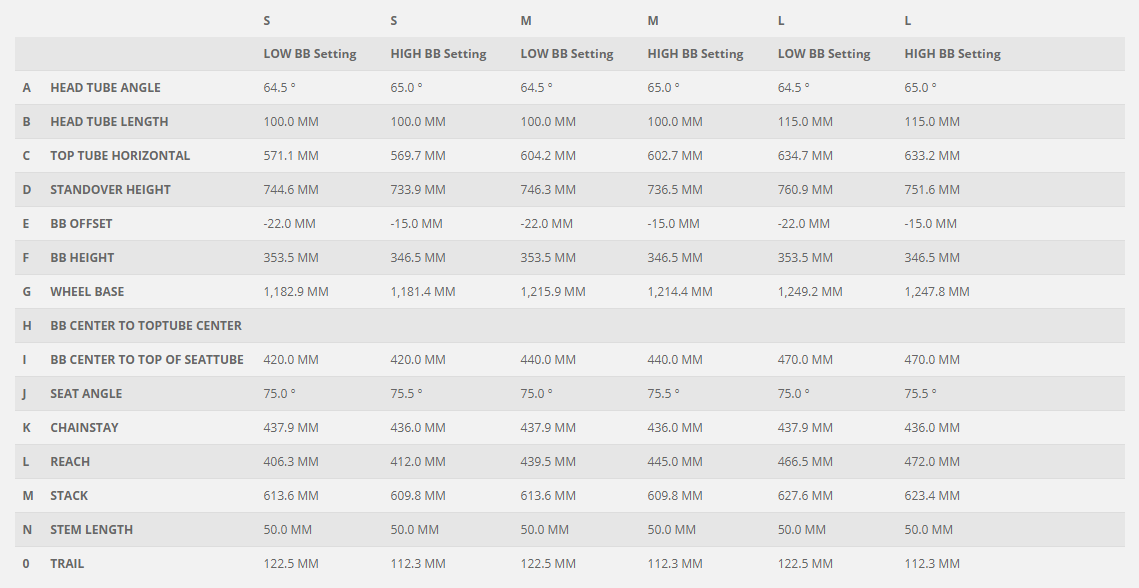This screenshot has height=588, width=1139.
Task: Select the SEAT ANGLE row label
Action: [86, 394]
